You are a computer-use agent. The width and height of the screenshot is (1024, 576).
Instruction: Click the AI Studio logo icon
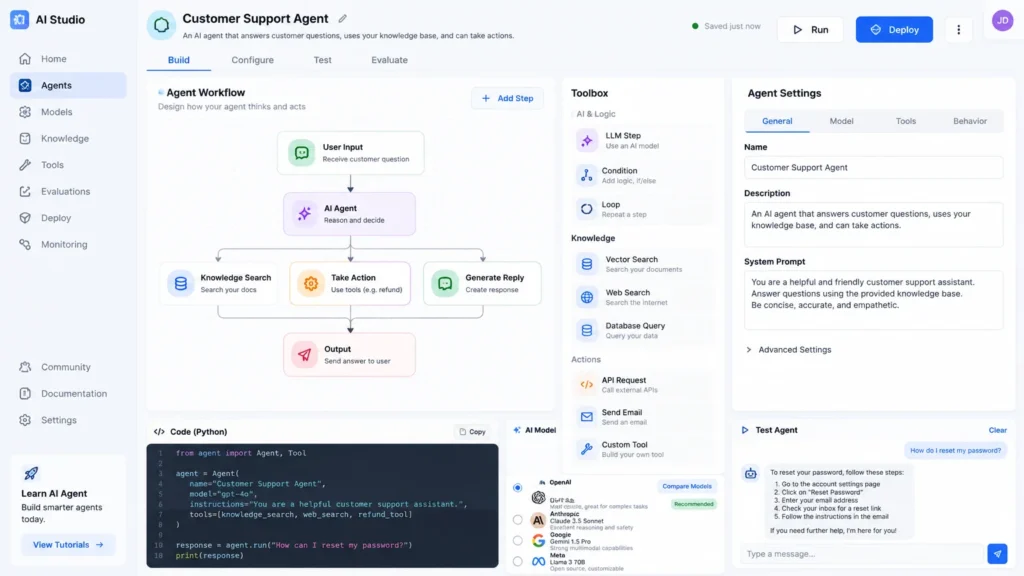[x=20, y=20]
